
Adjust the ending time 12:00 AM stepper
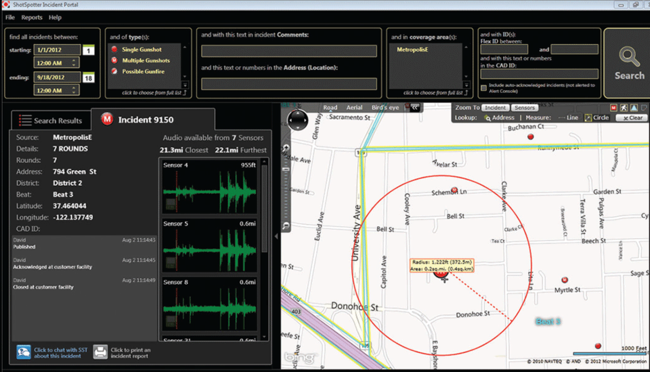point(74,90)
